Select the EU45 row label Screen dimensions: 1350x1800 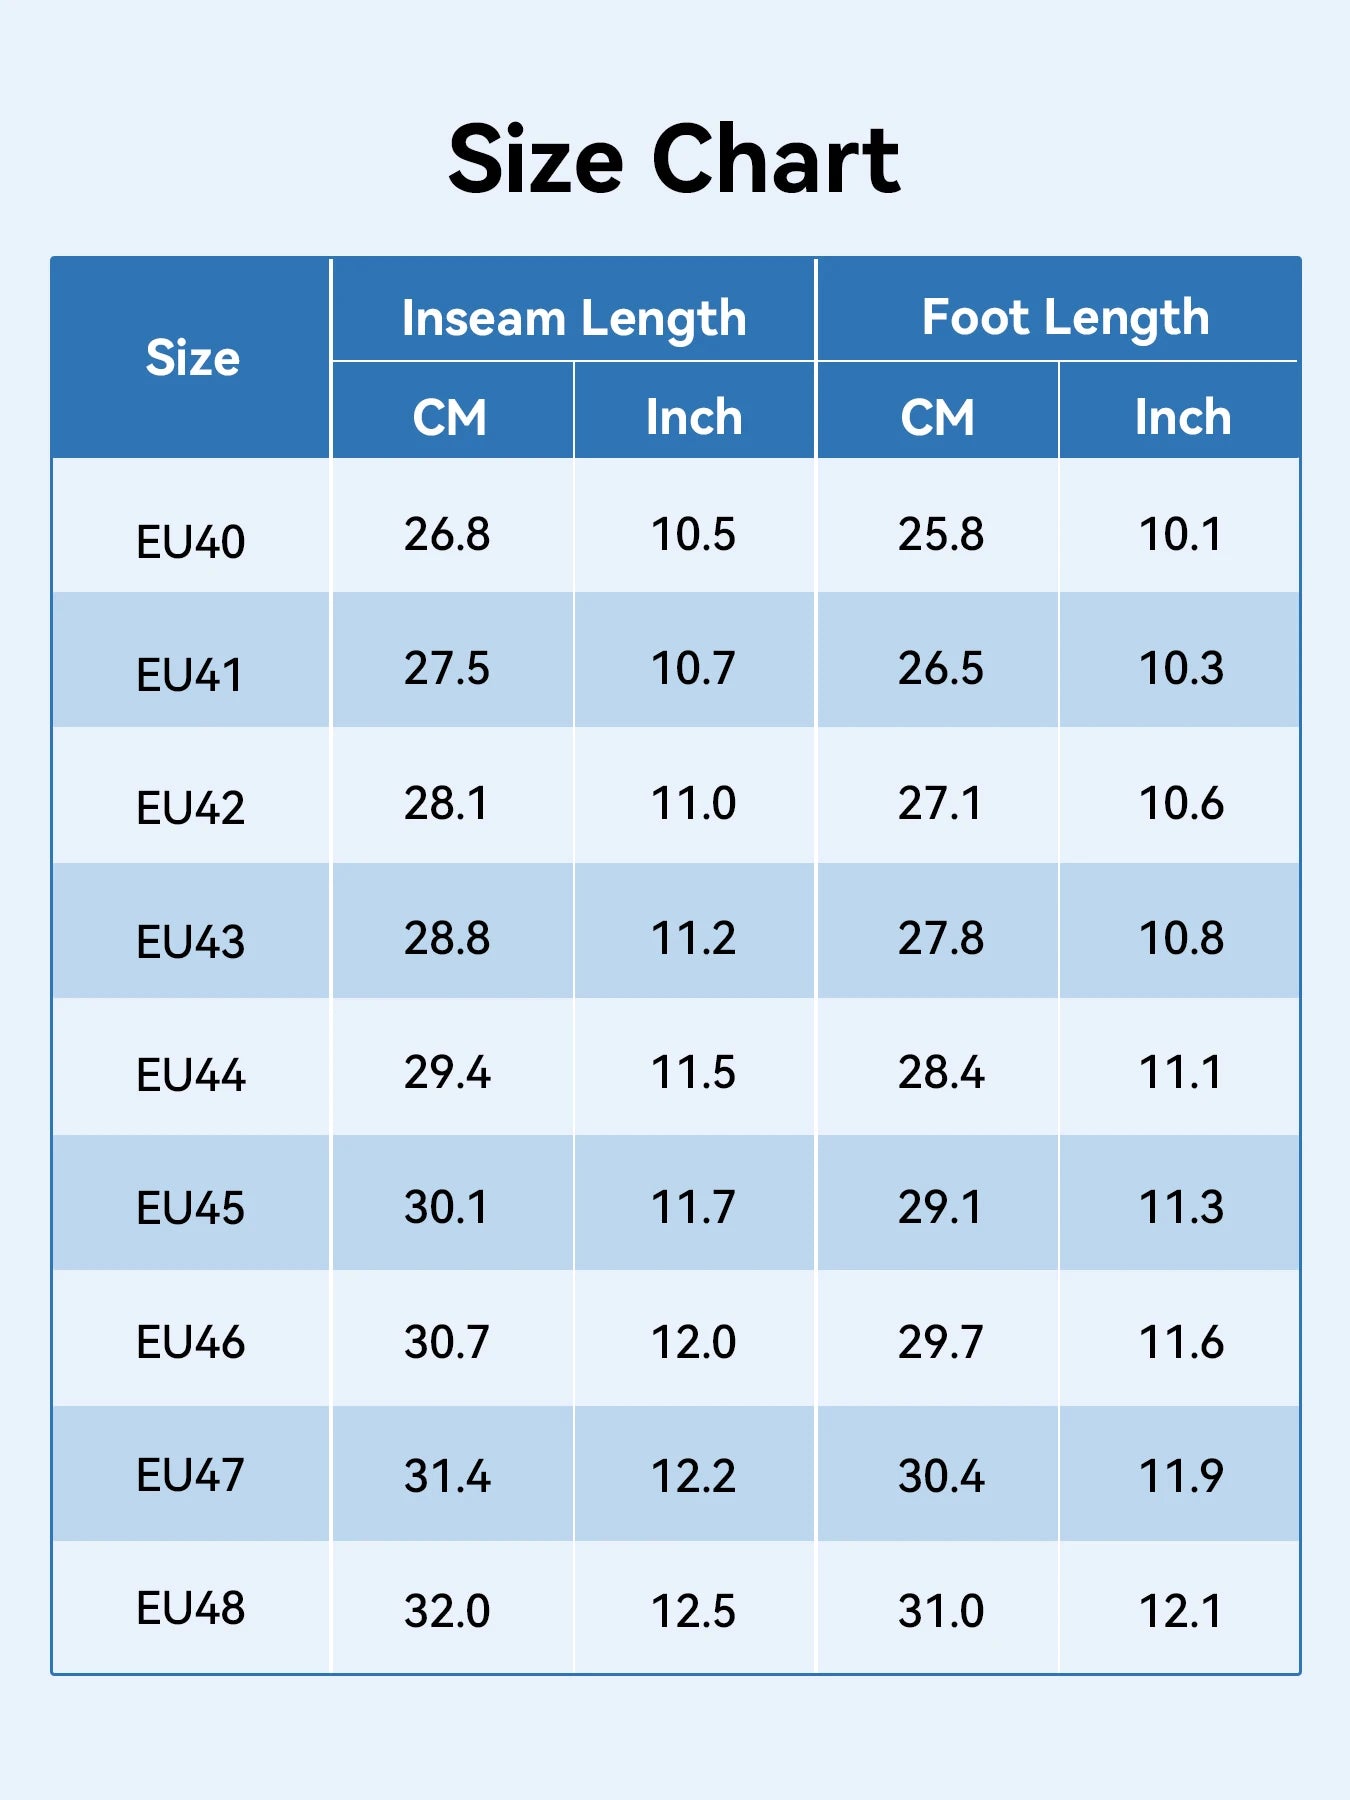tap(190, 1208)
